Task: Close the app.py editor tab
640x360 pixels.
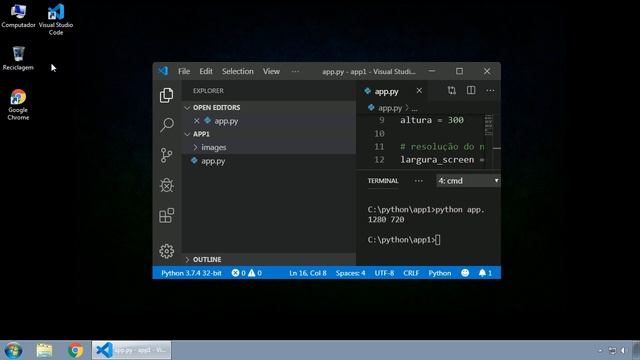Action: tap(419, 91)
